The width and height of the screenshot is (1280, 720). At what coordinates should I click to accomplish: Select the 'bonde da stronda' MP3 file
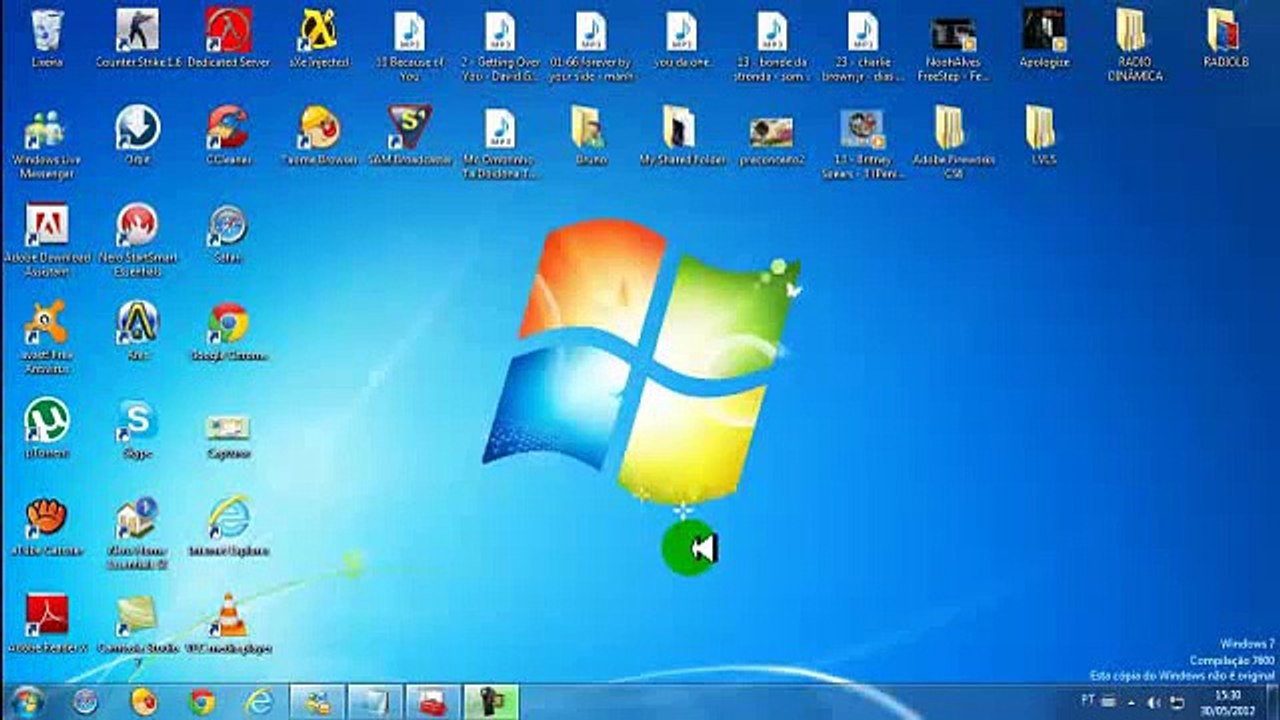coord(772,46)
